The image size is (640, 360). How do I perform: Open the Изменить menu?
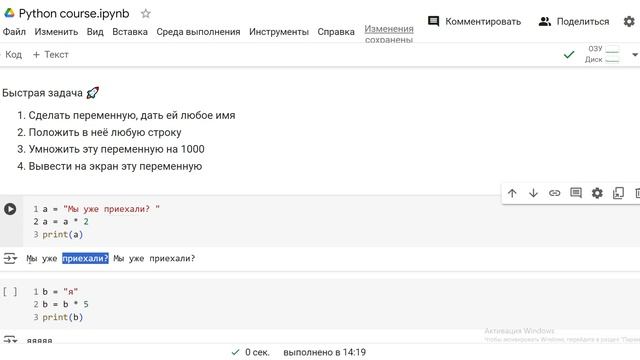click(x=56, y=32)
